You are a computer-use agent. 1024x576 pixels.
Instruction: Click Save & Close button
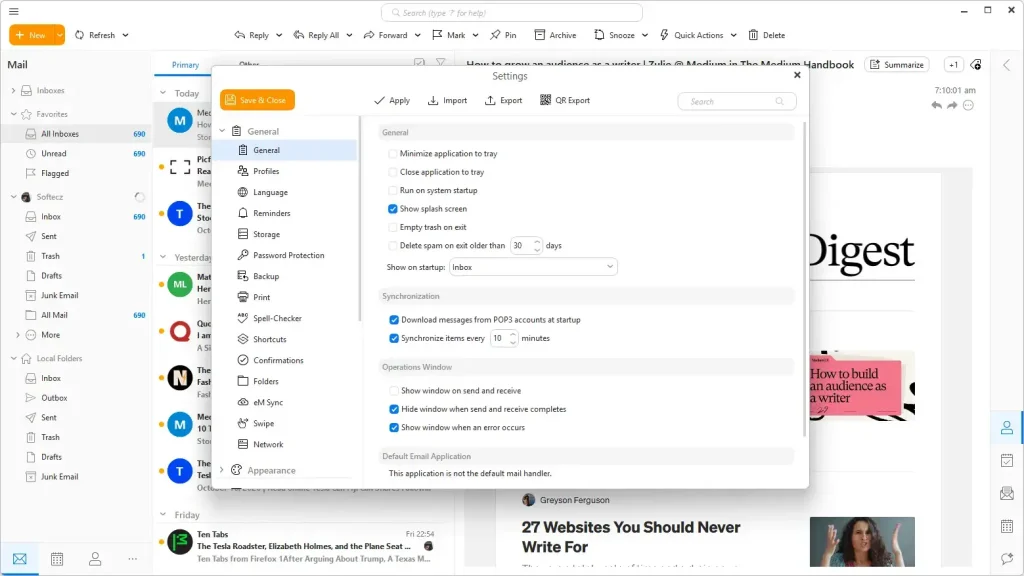pos(257,100)
